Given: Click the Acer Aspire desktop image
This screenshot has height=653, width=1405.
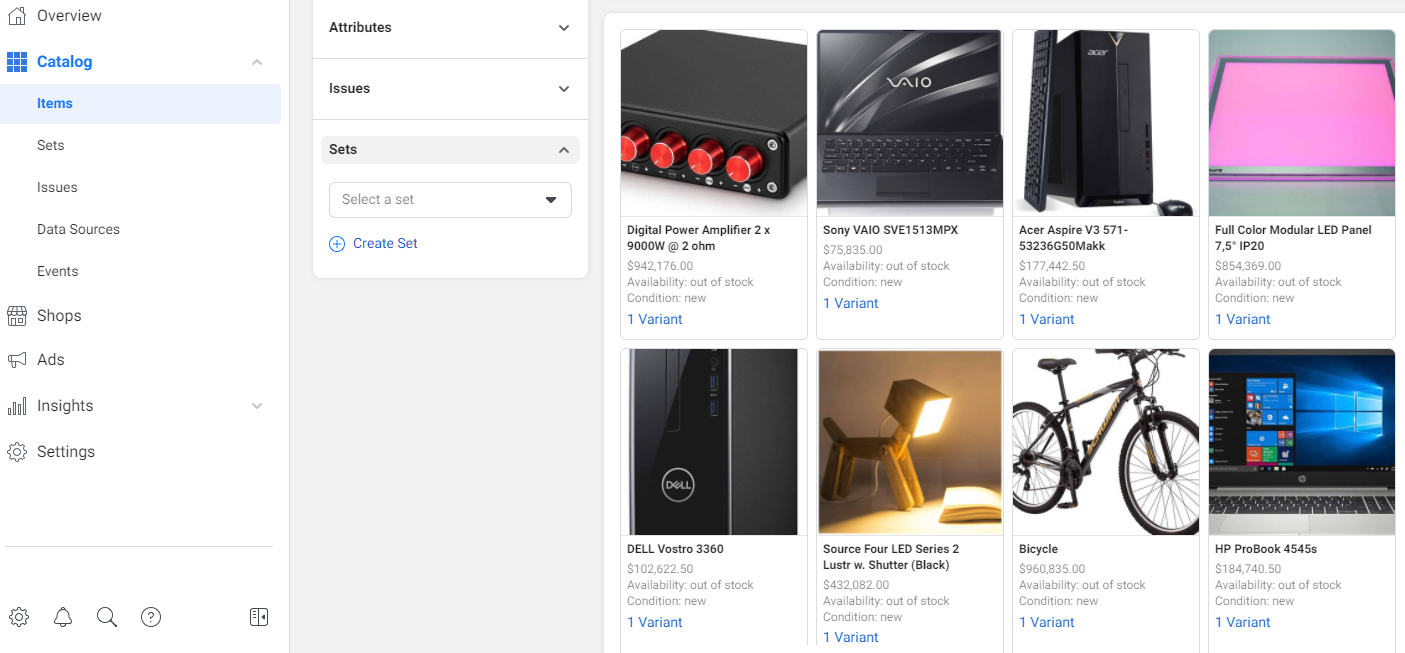Looking at the screenshot, I should [1106, 123].
